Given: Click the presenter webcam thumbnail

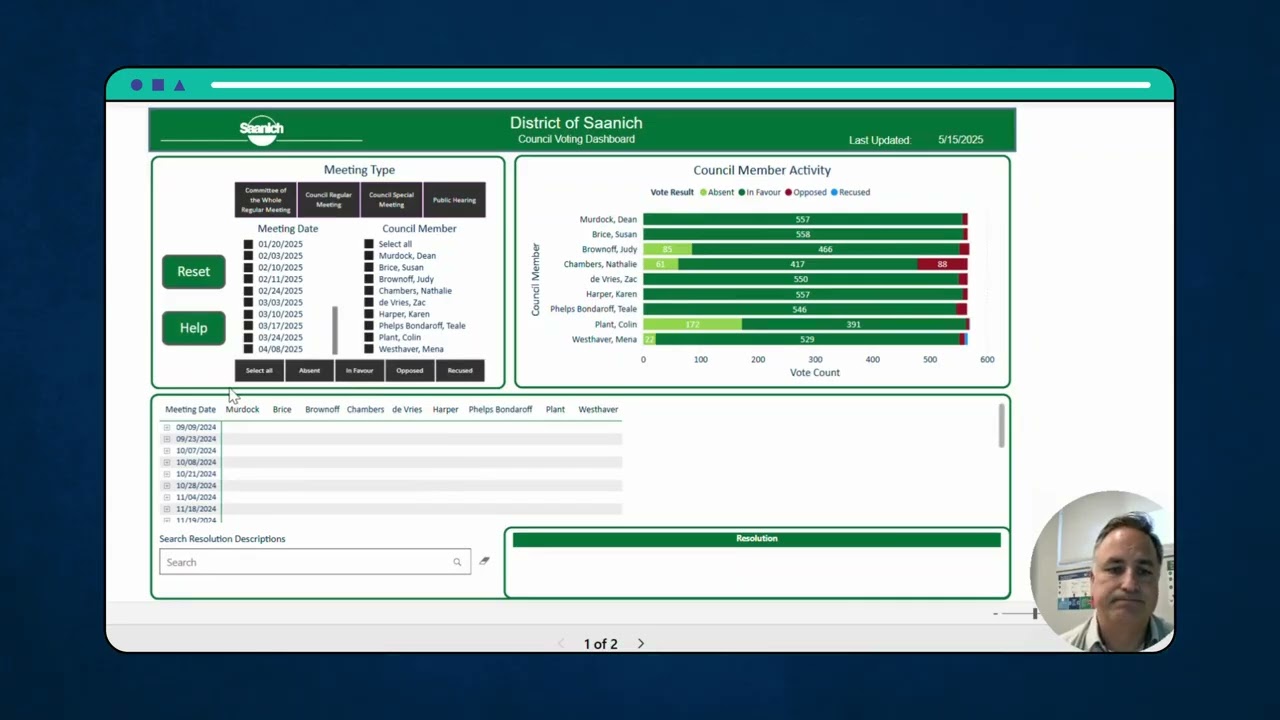Looking at the screenshot, I should 1102,571.
